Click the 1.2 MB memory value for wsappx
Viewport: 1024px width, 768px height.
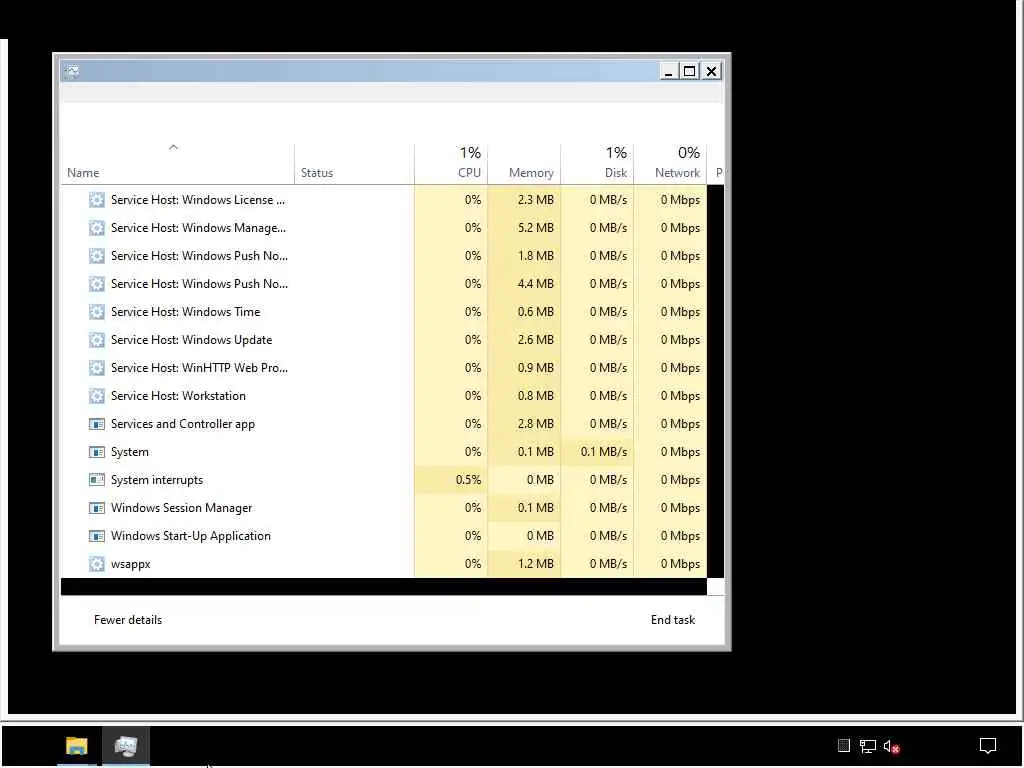(x=536, y=564)
